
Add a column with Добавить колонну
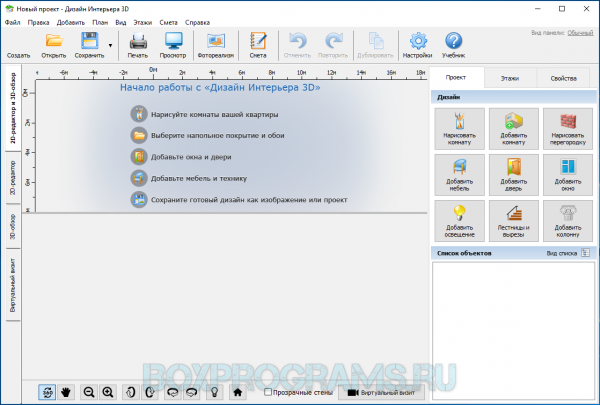click(x=568, y=221)
